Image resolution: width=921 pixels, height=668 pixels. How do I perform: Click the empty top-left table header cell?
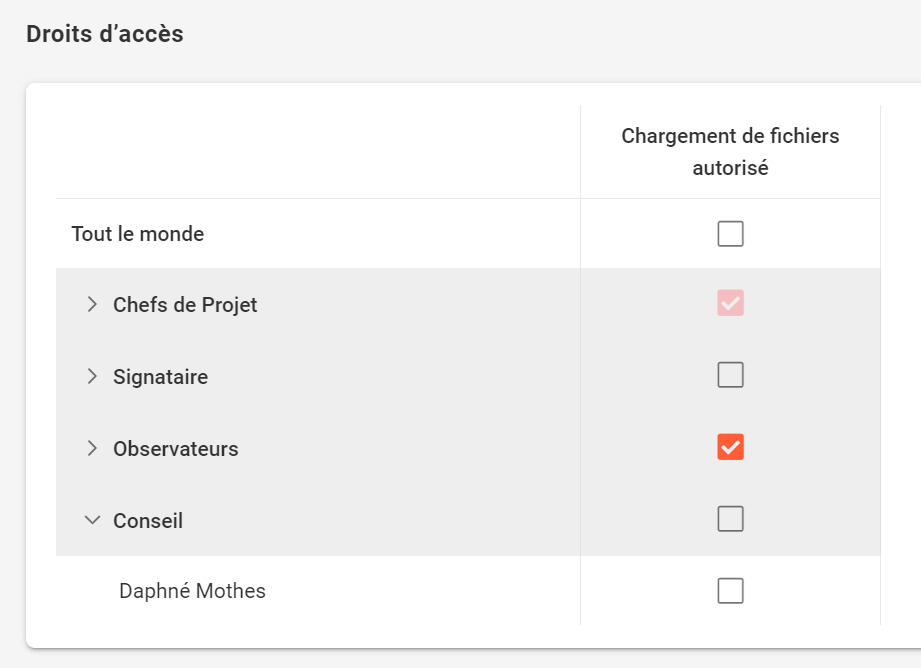(x=317, y=152)
